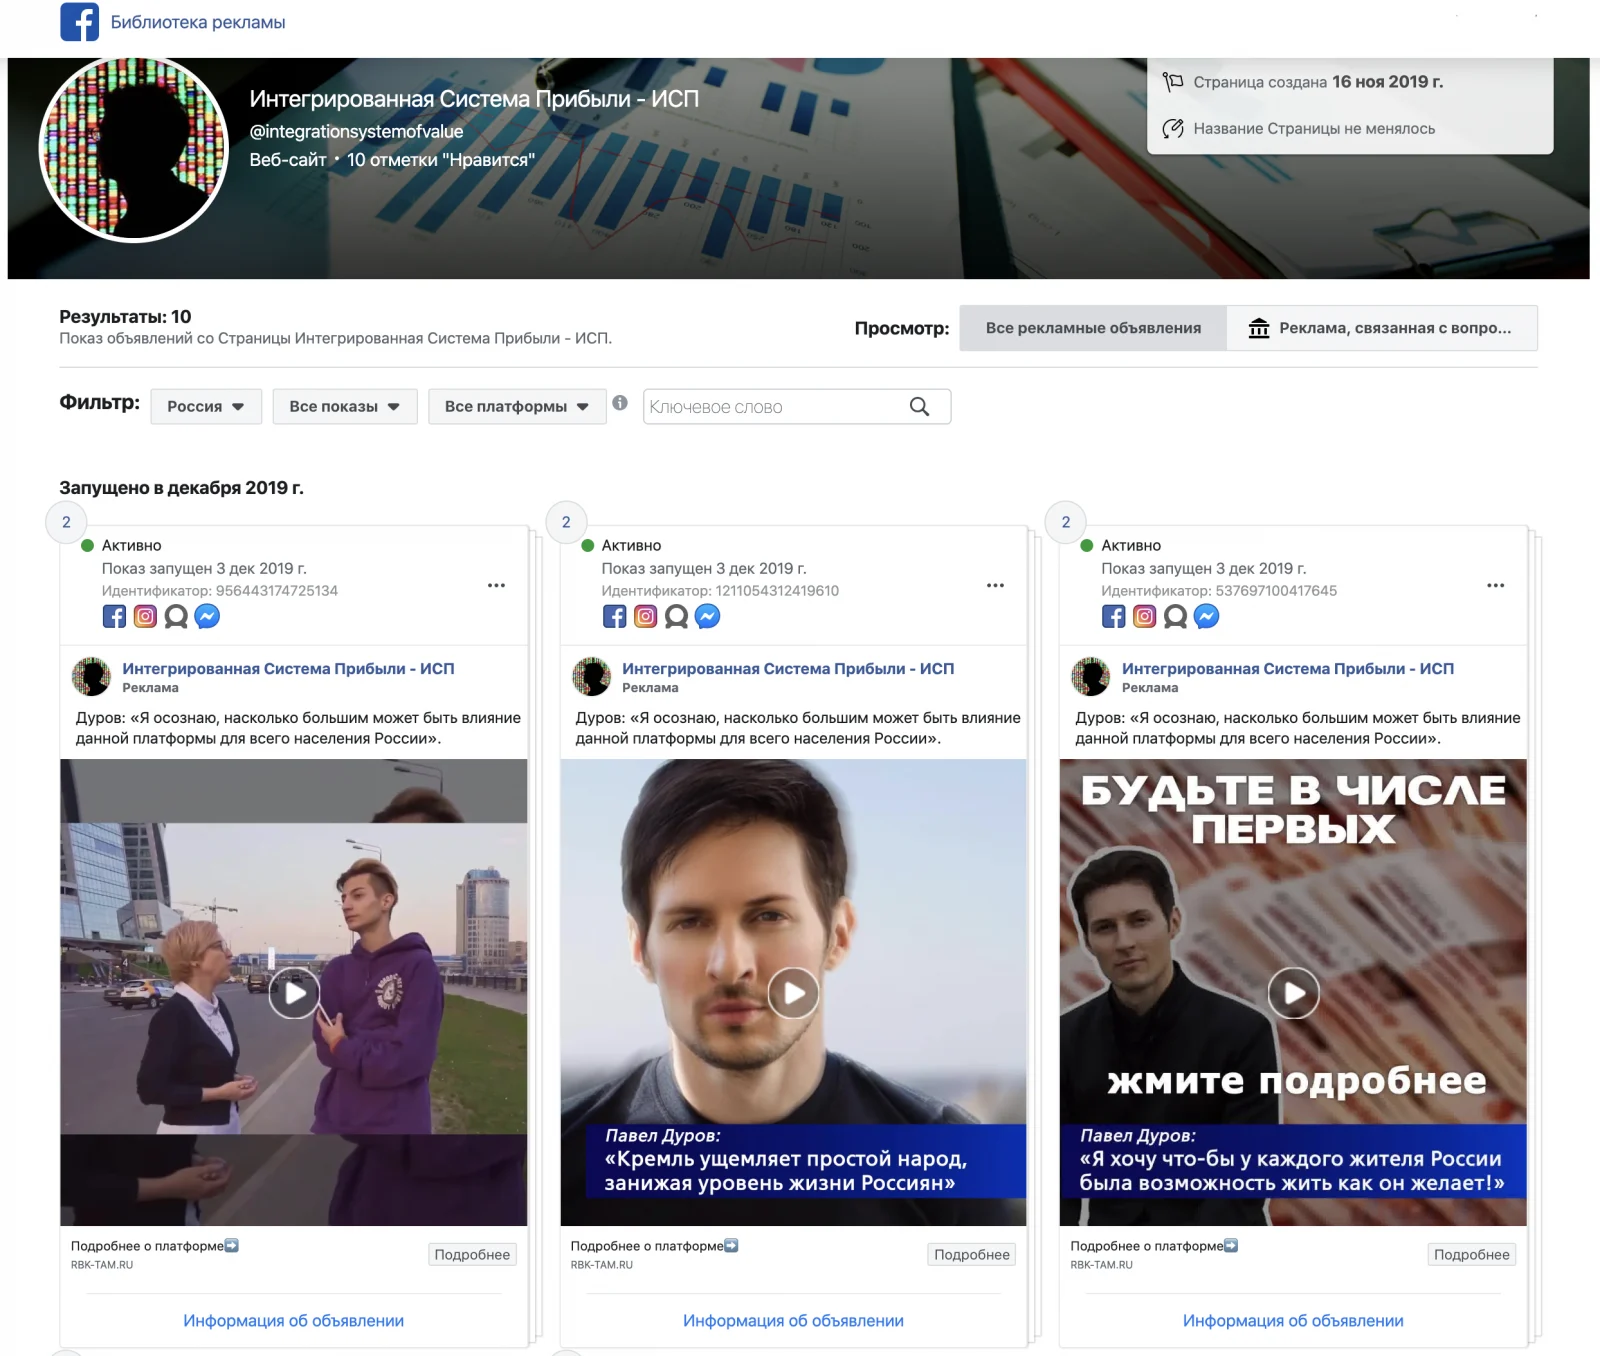Screen dimensions: 1600x1356
Task: Click the Facebook logo in the header
Action: [79, 22]
